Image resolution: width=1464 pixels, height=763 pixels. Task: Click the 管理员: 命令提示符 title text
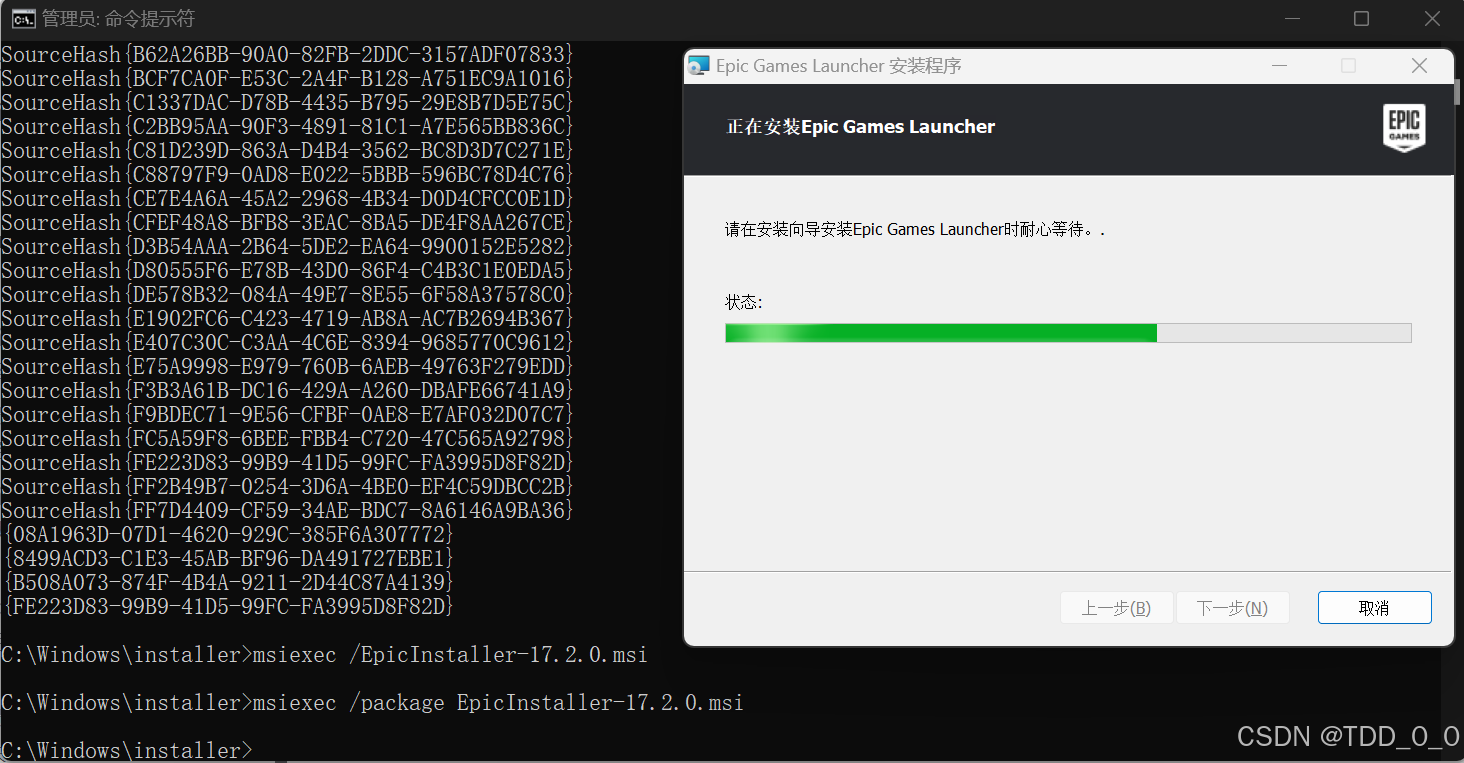118,19
